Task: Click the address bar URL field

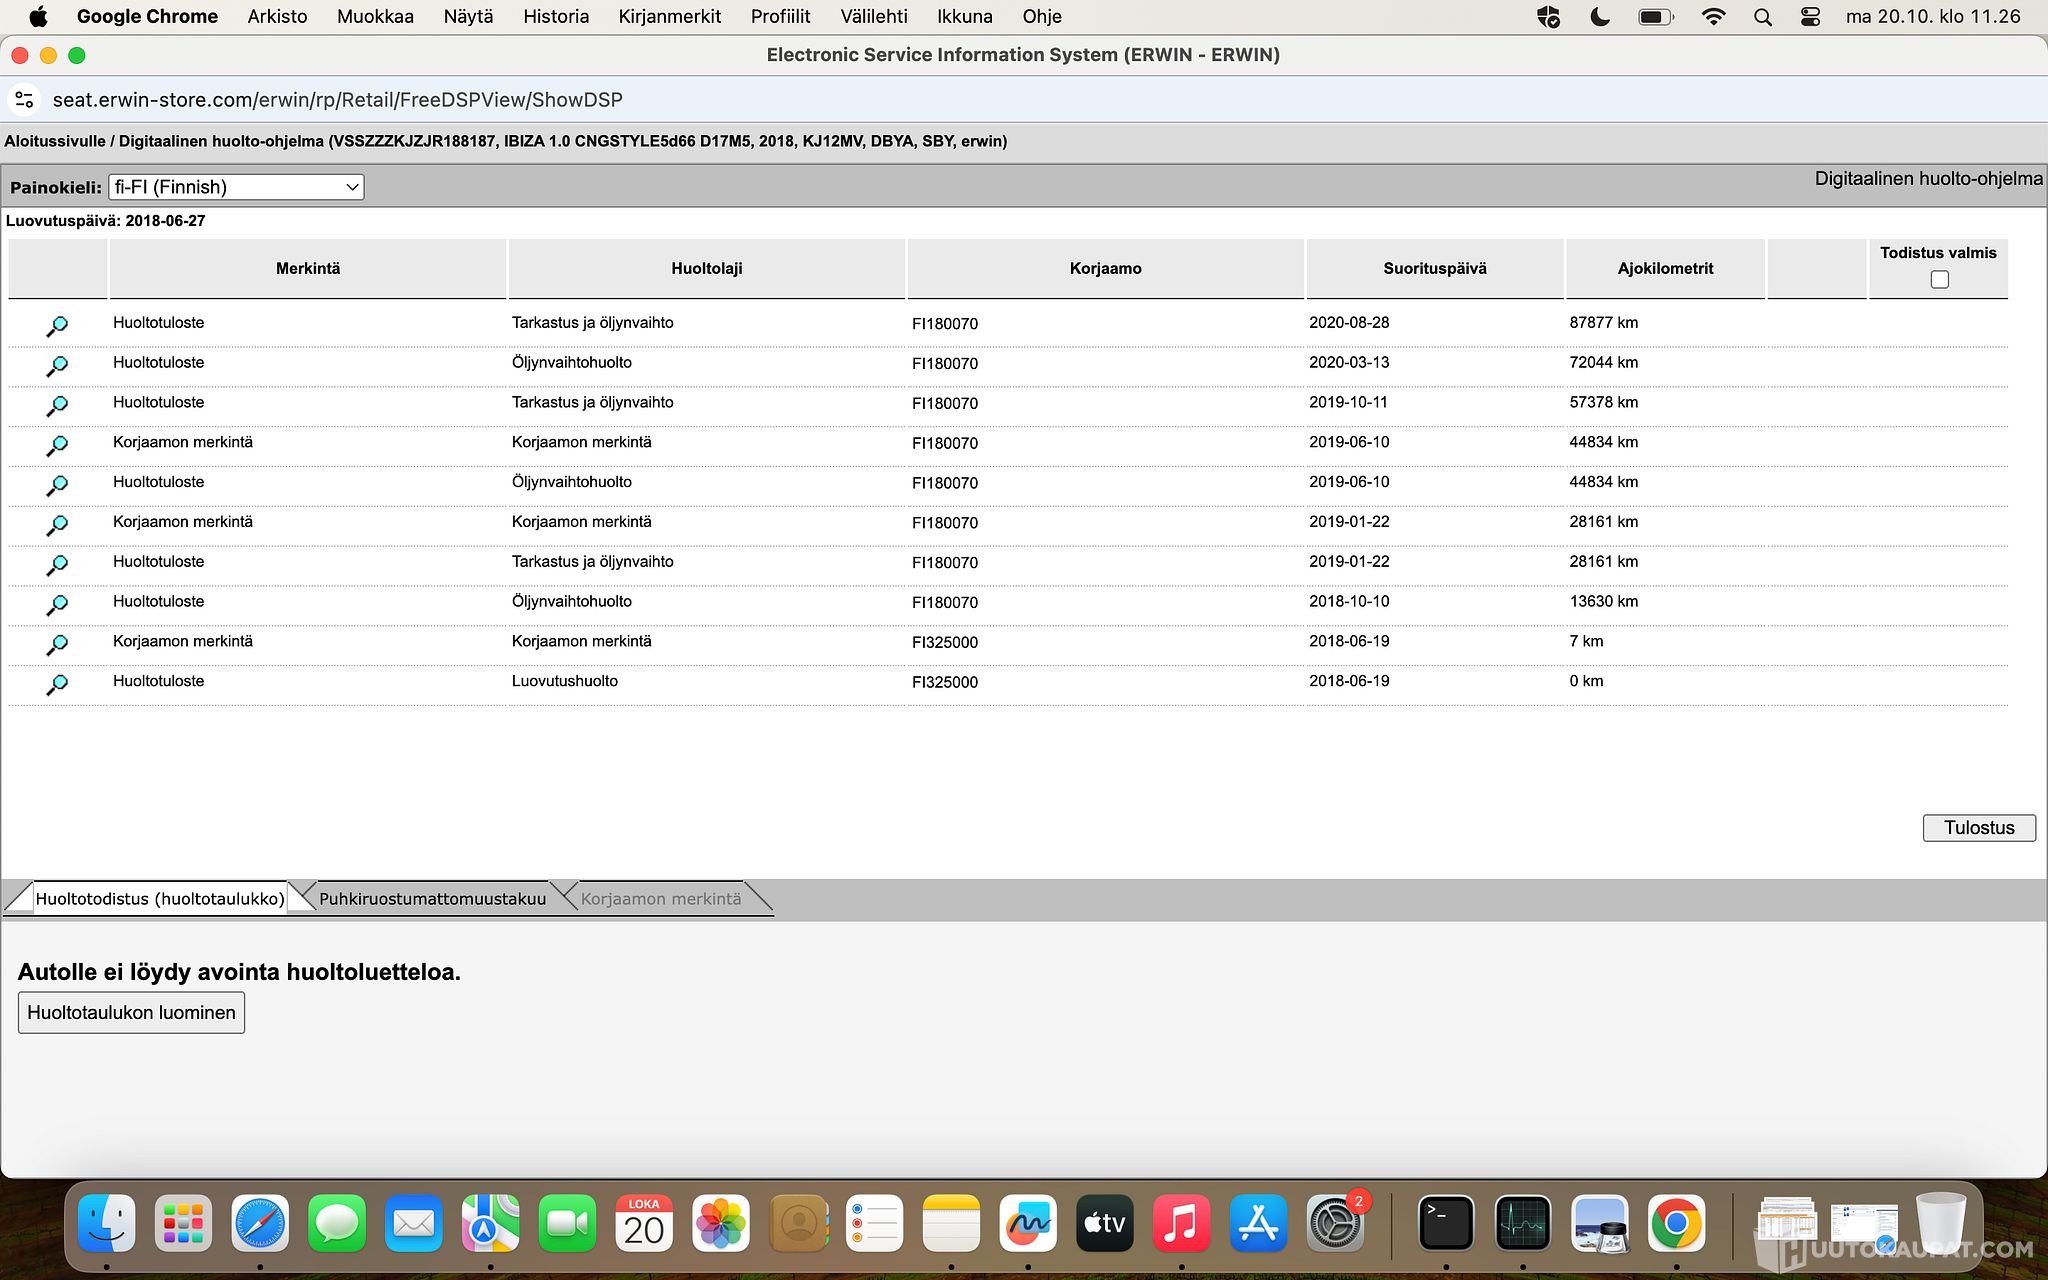Action: coord(337,100)
